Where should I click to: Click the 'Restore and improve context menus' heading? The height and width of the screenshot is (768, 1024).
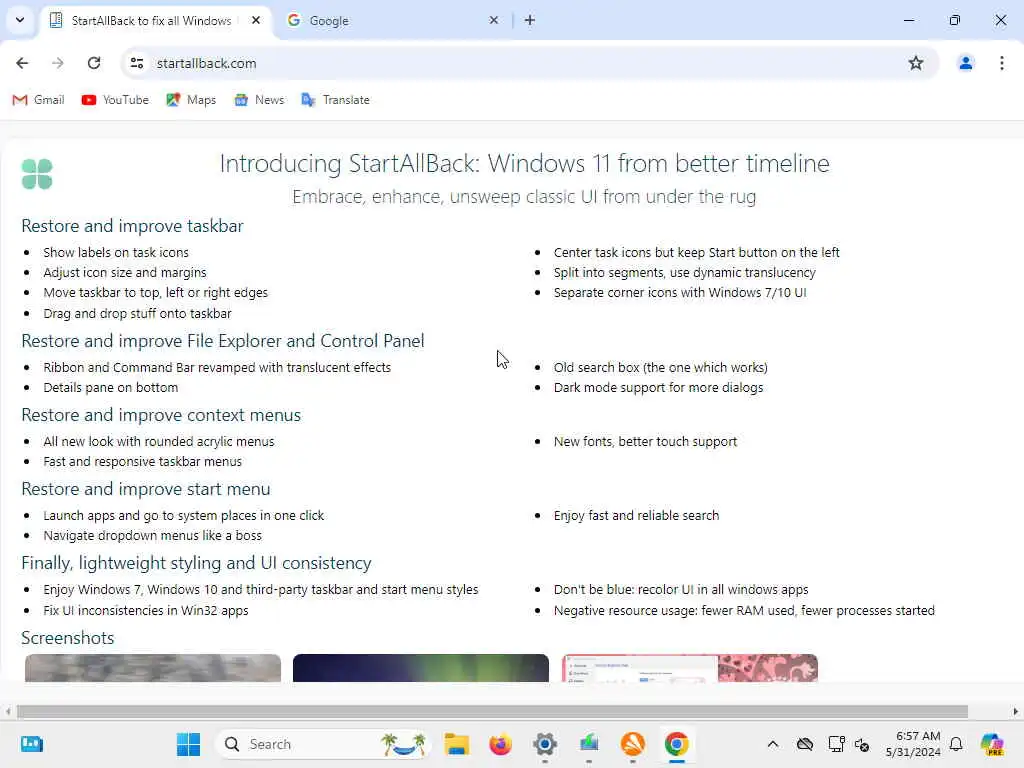(161, 415)
